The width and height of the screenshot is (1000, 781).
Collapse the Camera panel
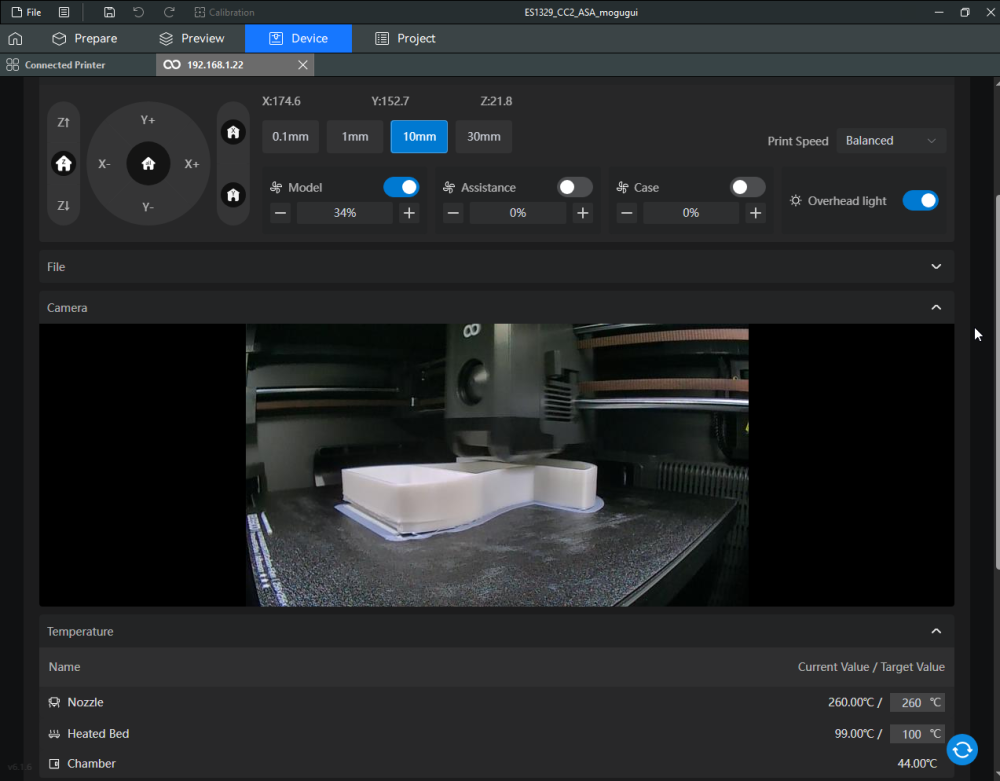pyautogui.click(x=936, y=308)
